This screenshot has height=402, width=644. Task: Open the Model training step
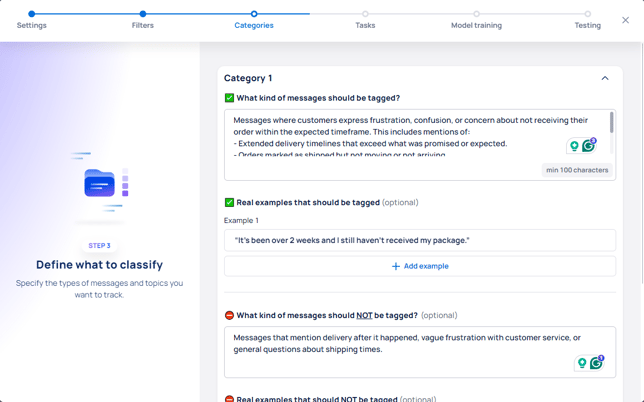[x=476, y=25]
